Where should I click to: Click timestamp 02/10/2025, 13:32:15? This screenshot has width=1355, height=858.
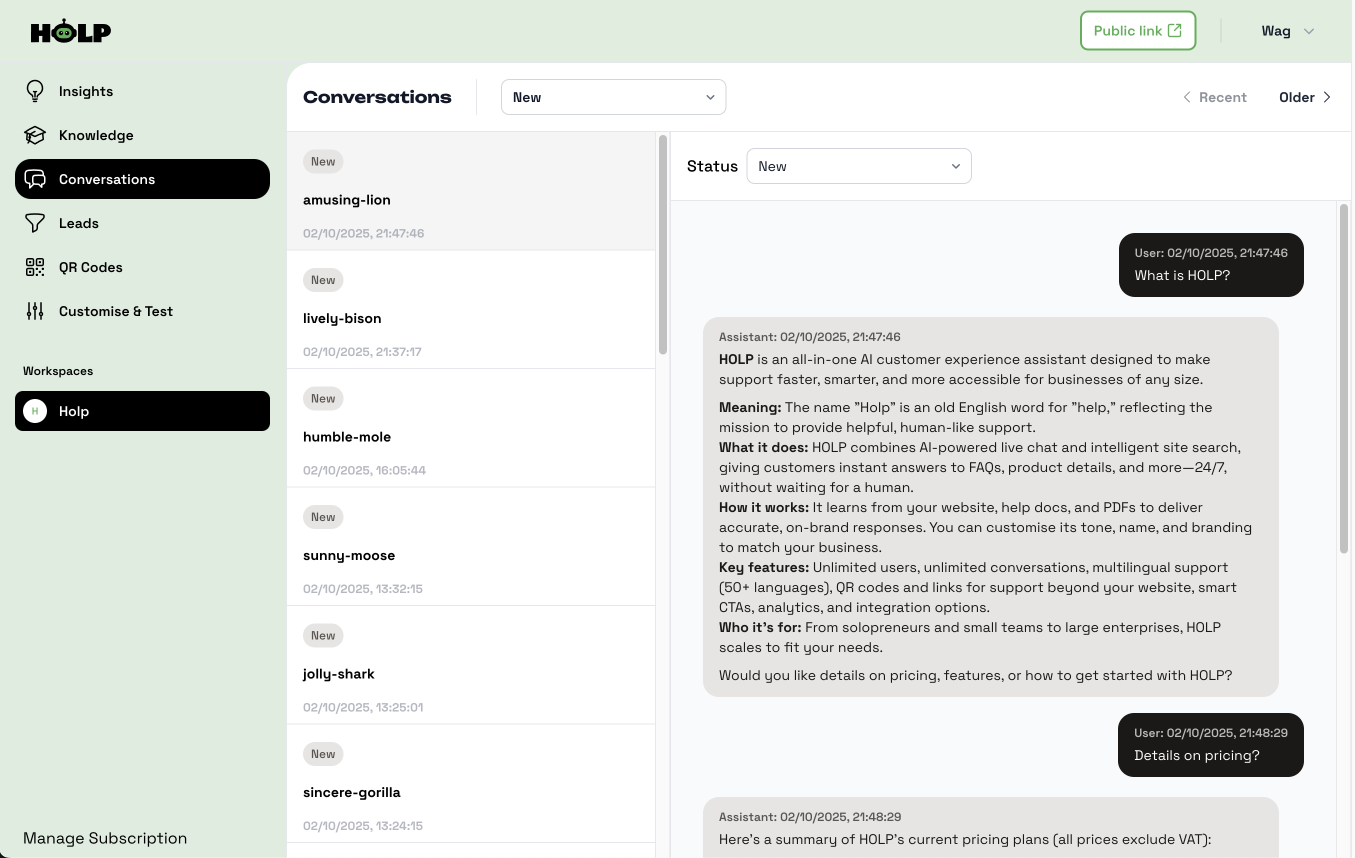363,588
